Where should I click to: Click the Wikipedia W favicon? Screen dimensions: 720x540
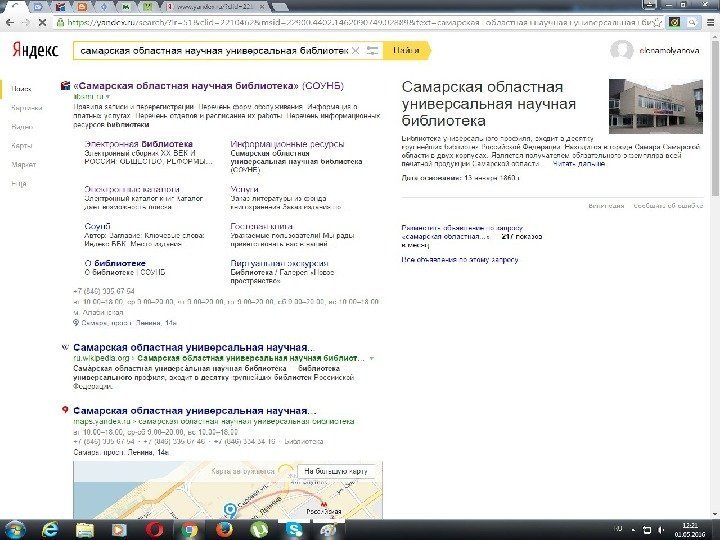pyautogui.click(x=65, y=348)
